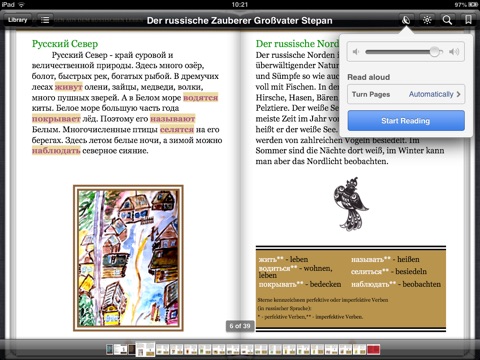
Task: Open the search magnifier icon
Action: coord(447,20)
